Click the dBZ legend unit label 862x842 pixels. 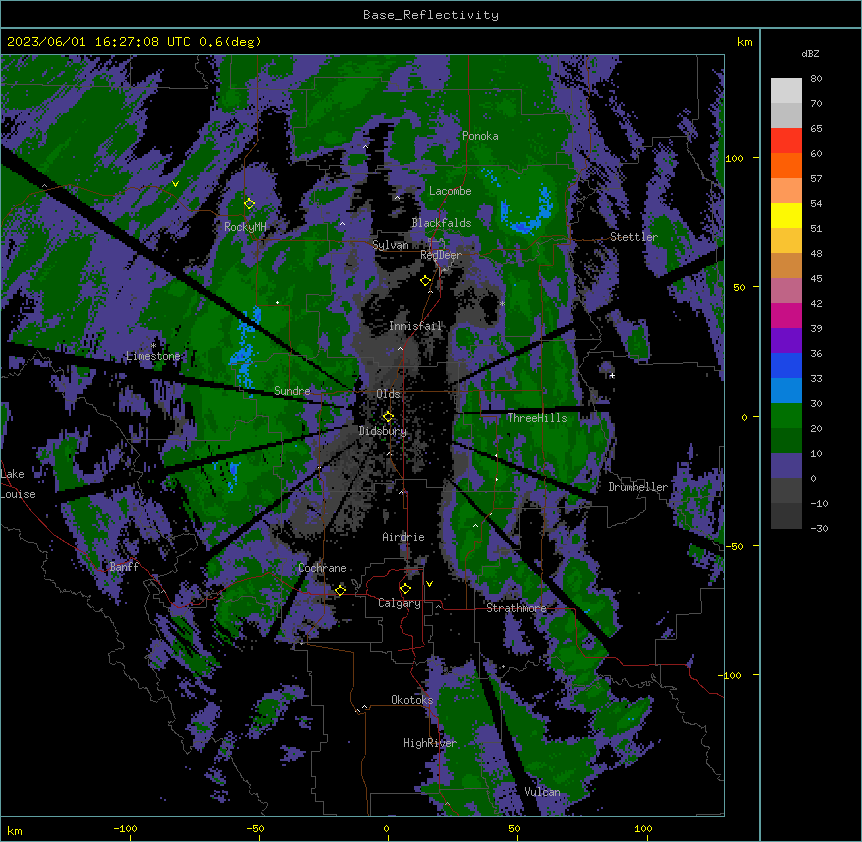[810, 53]
